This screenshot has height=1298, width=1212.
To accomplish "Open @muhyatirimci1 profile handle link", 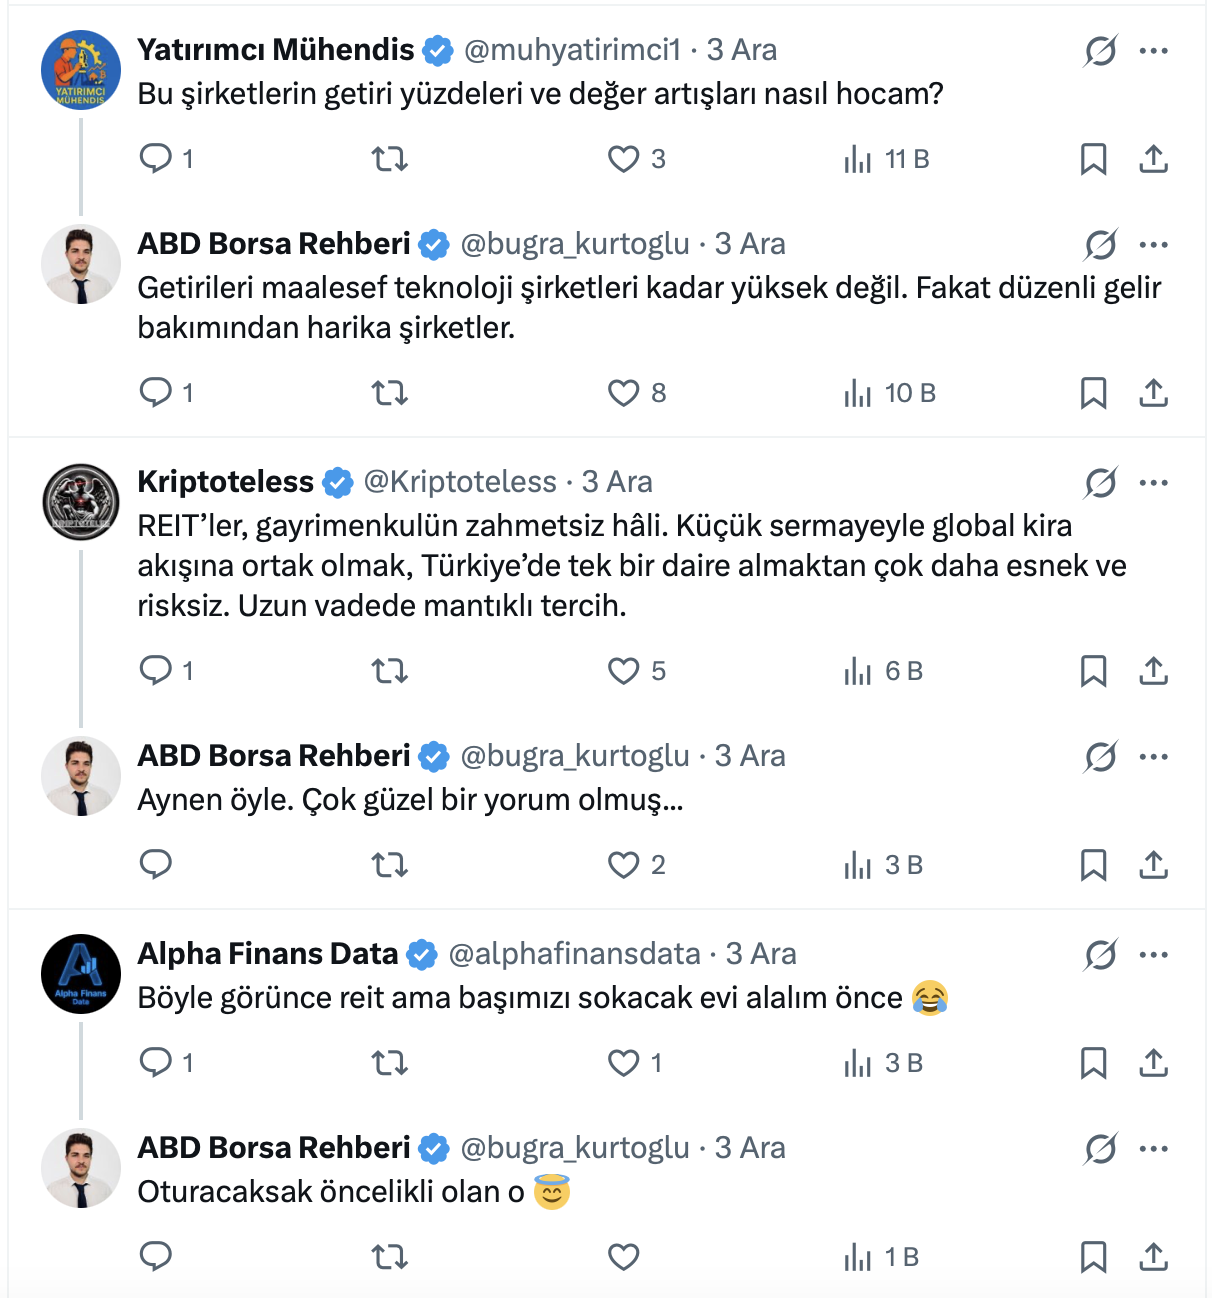I will [x=572, y=50].
